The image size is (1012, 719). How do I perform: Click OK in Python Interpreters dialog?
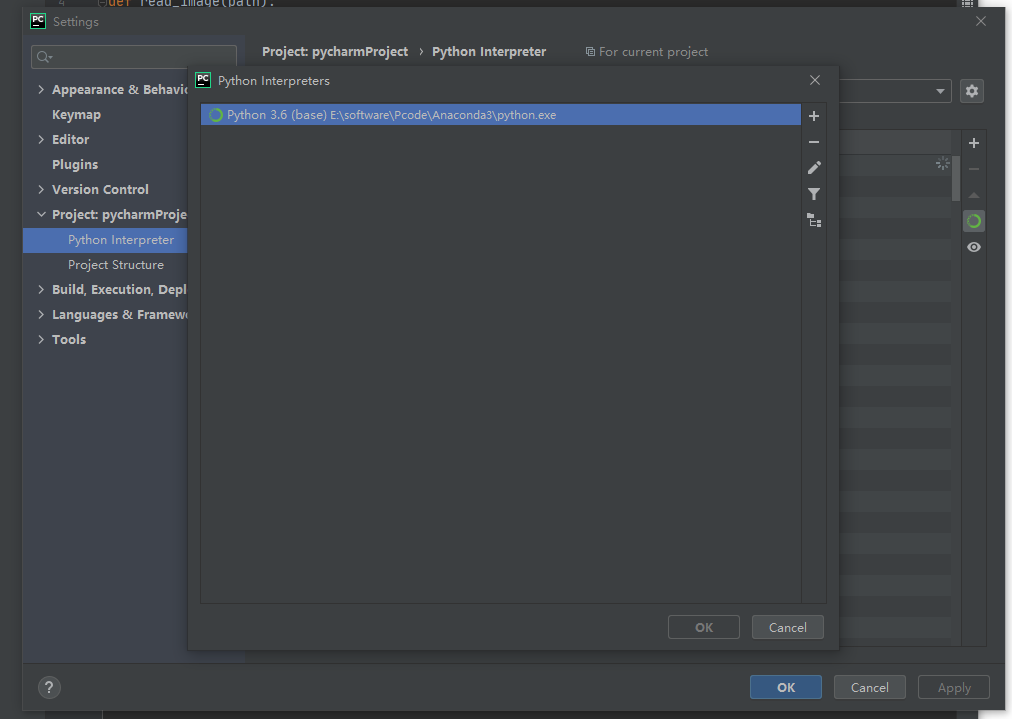coord(703,627)
